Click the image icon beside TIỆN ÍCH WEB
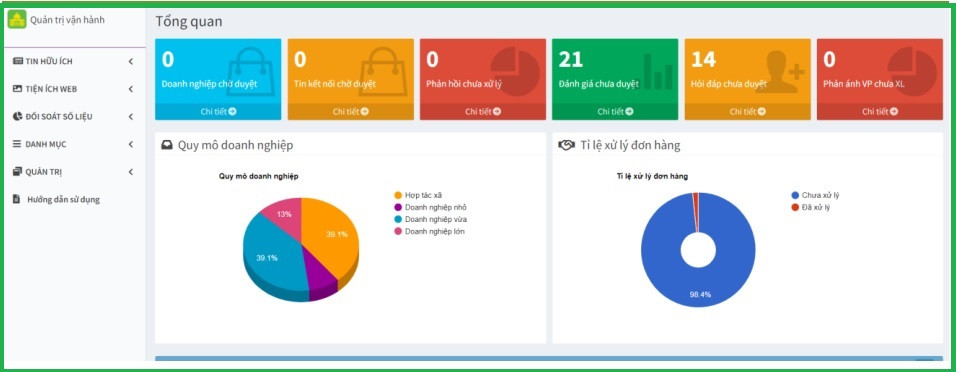Image resolution: width=956 pixels, height=372 pixels. (18, 89)
